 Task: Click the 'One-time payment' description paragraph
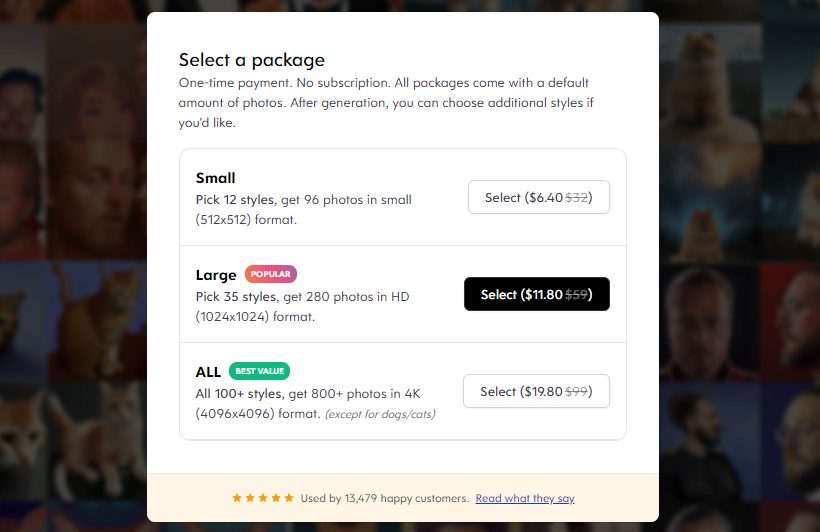tap(386, 103)
